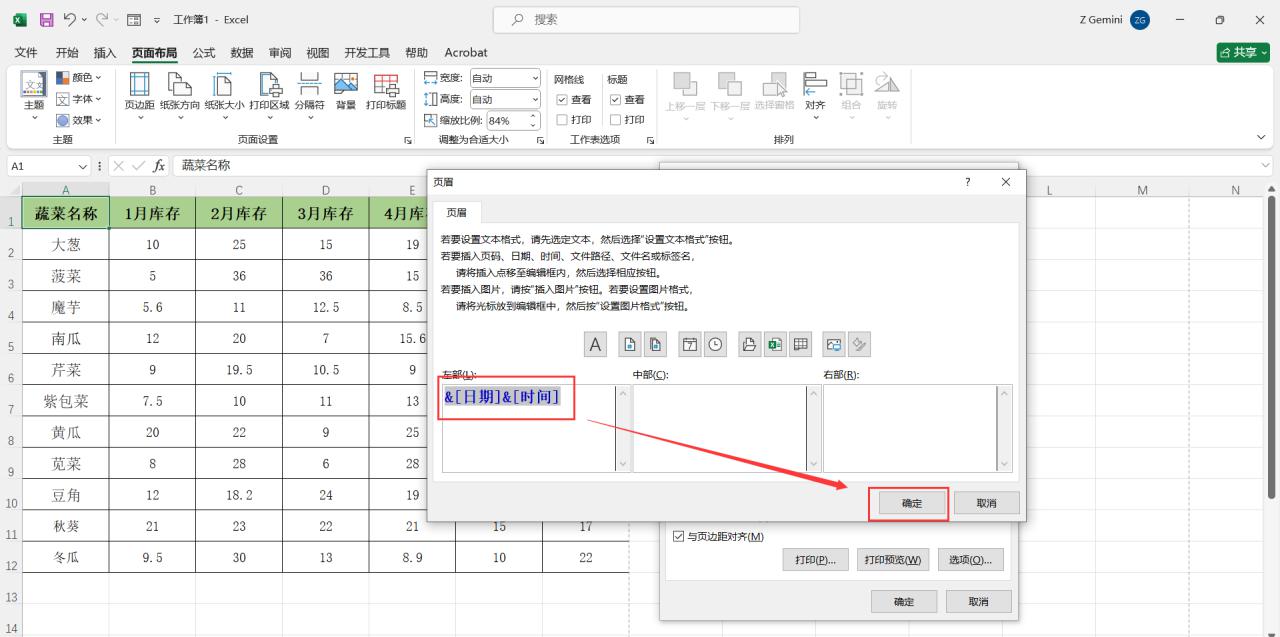Open 纸张方向 orientation menu
The width and height of the screenshot is (1280, 637).
180,96
